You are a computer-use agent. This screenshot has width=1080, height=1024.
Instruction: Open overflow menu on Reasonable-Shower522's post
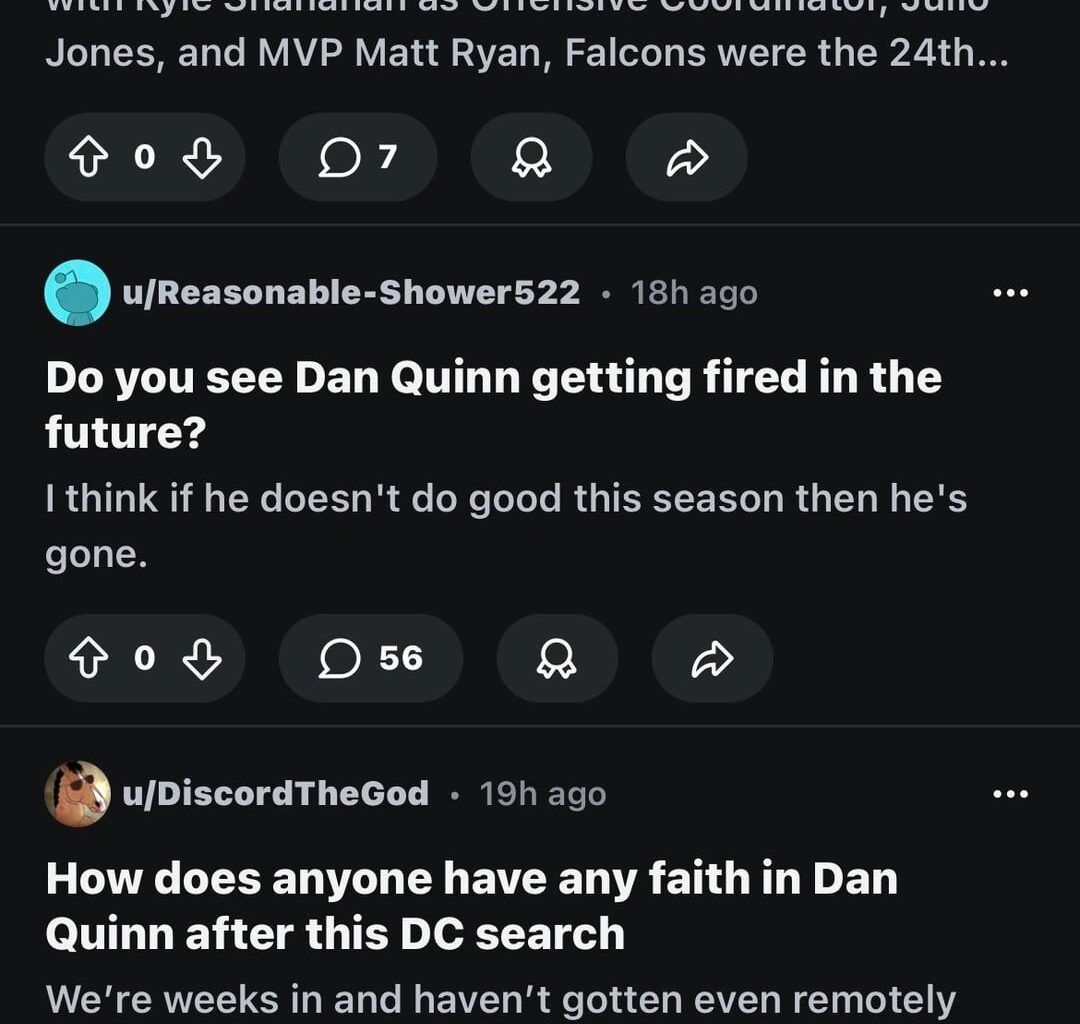click(1012, 292)
